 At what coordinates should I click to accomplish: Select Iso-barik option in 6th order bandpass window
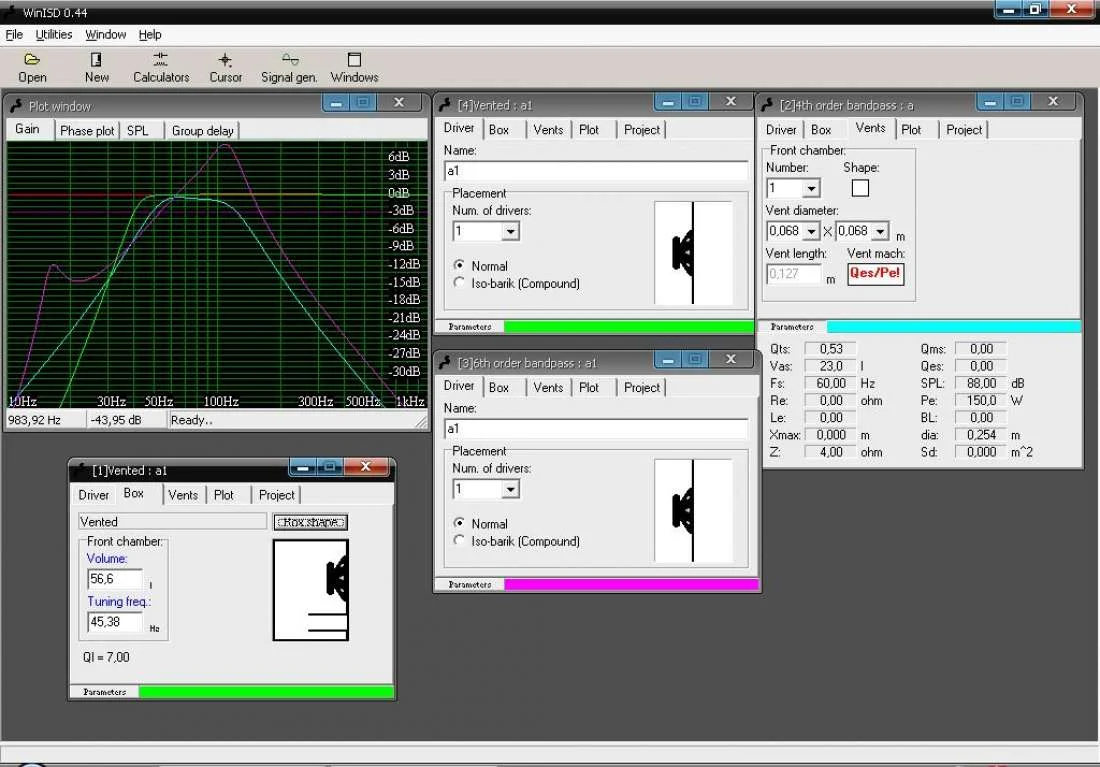pos(460,541)
